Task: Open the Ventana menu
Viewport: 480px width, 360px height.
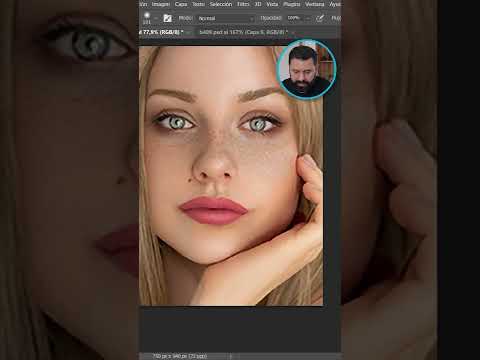Action: (x=315, y=4)
